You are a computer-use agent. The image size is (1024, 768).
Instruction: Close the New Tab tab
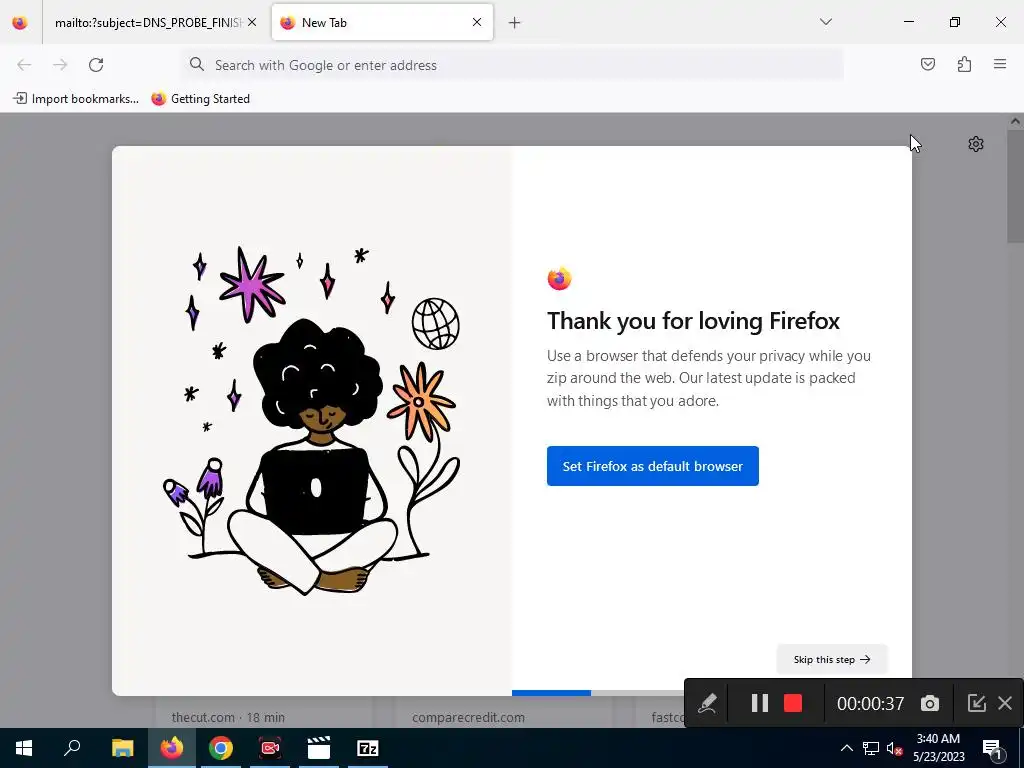[477, 22]
